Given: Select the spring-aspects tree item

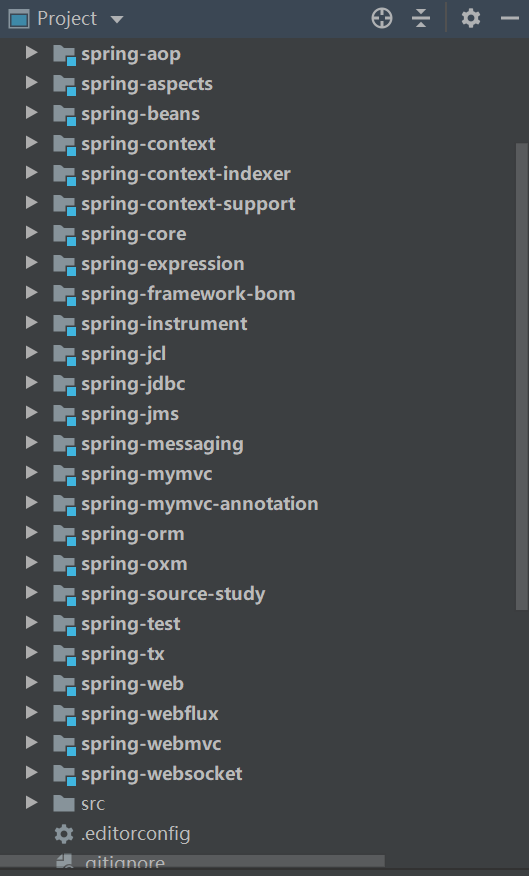Looking at the screenshot, I should tap(147, 84).
